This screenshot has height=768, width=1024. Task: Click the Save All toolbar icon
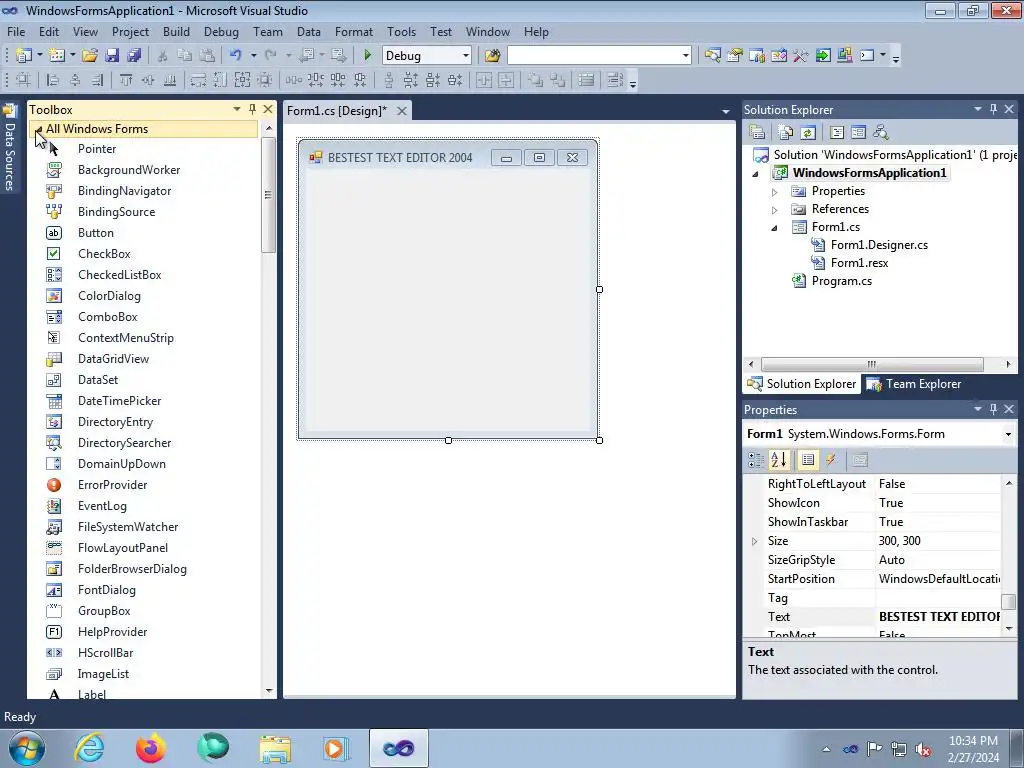pos(134,56)
